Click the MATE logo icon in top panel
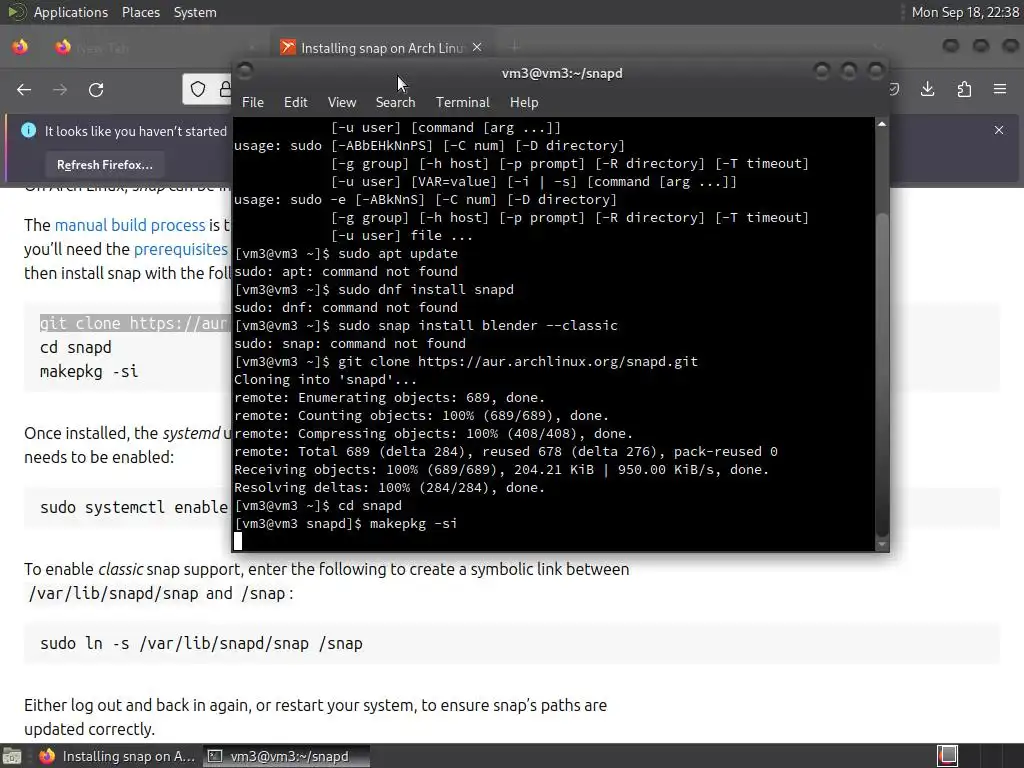The width and height of the screenshot is (1024, 768). [16, 12]
